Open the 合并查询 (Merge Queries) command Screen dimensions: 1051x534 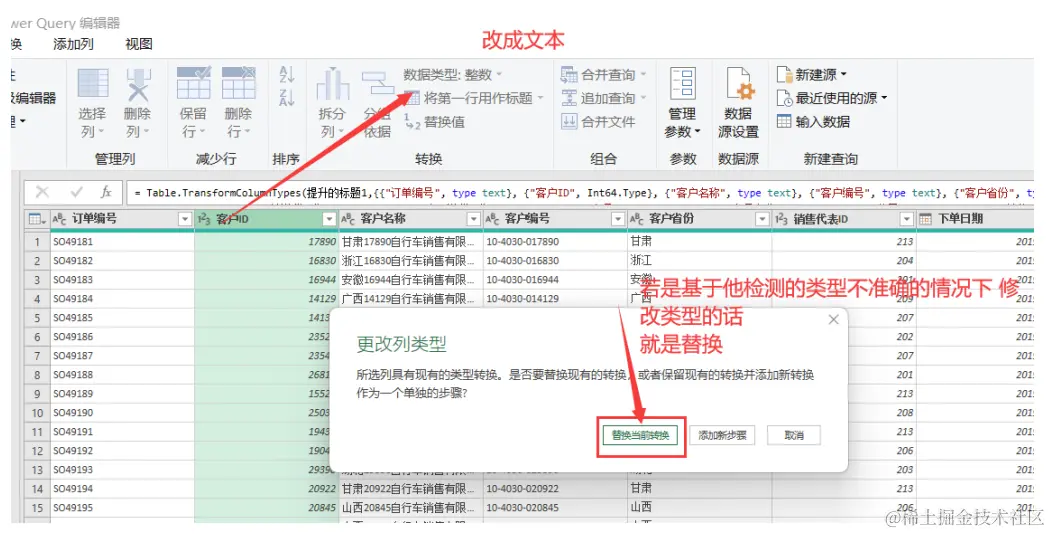603,74
